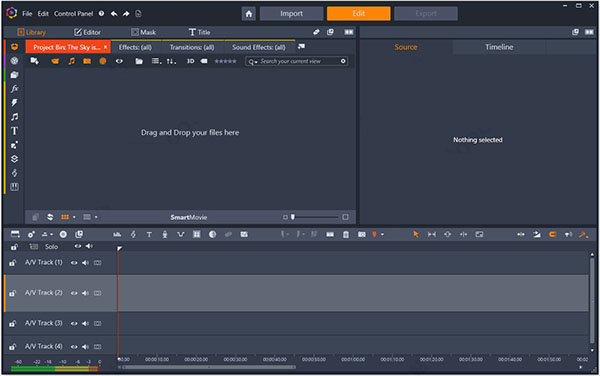Expand the storyboard dropdown arrow in the timeline toolbar
The height and width of the screenshot is (376, 600).
(x=51, y=234)
